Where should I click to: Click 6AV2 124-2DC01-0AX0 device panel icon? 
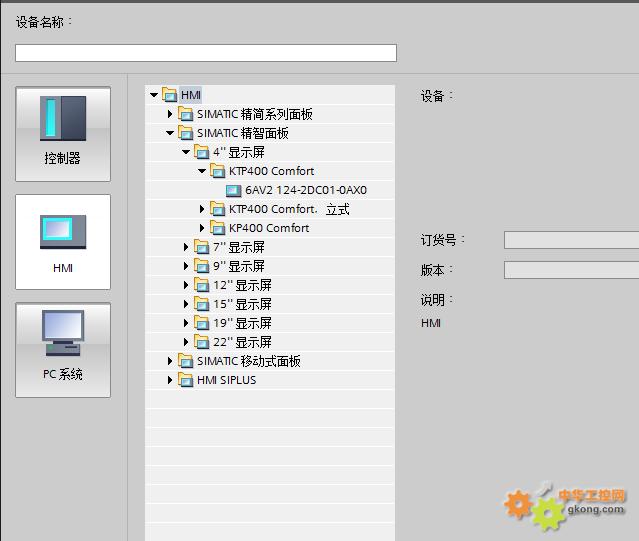point(234,190)
